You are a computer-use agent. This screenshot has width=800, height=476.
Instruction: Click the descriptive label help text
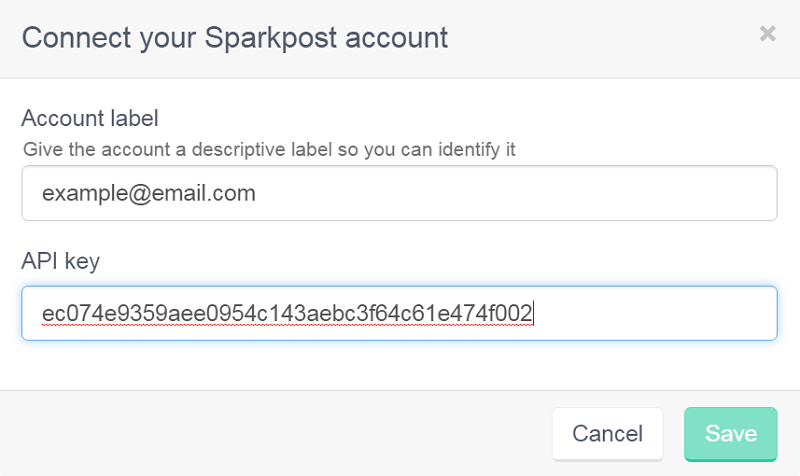[x=269, y=149]
